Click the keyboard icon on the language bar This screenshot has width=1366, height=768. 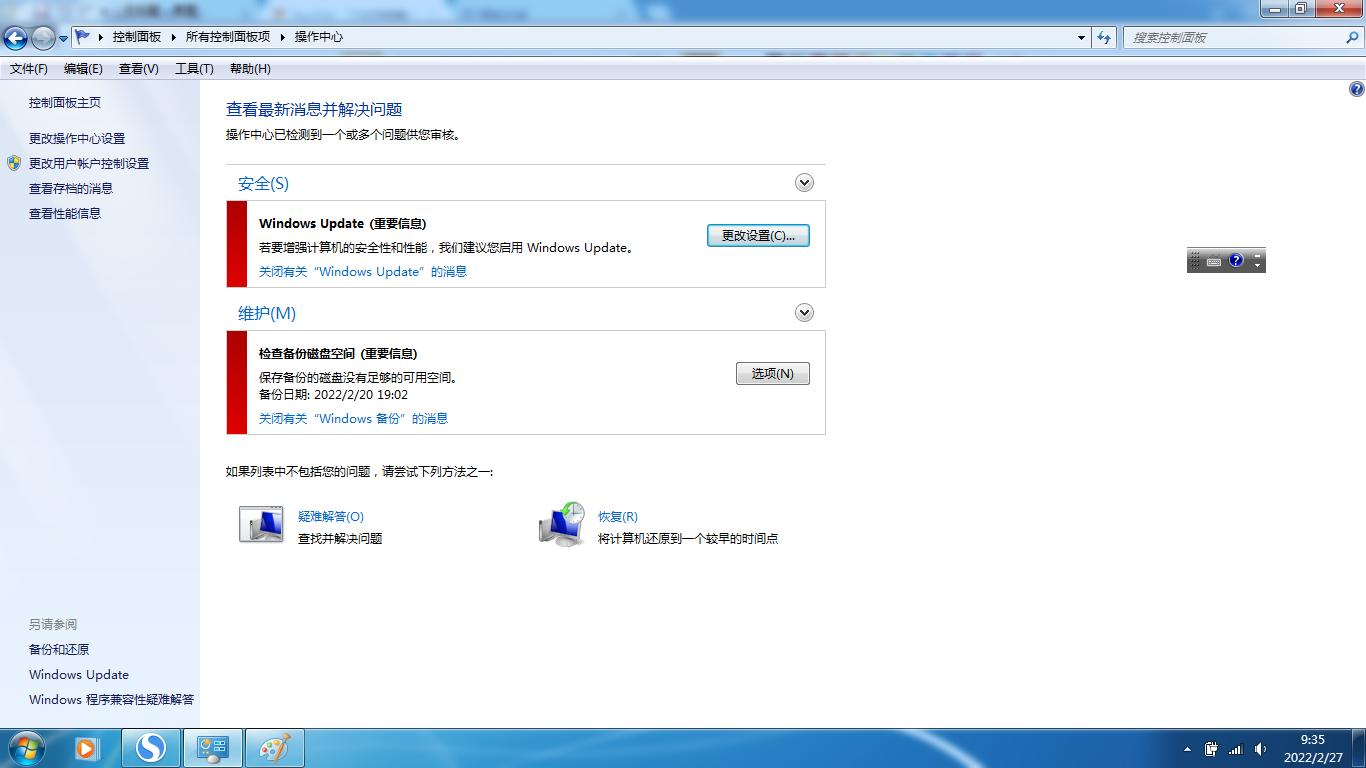1213,261
